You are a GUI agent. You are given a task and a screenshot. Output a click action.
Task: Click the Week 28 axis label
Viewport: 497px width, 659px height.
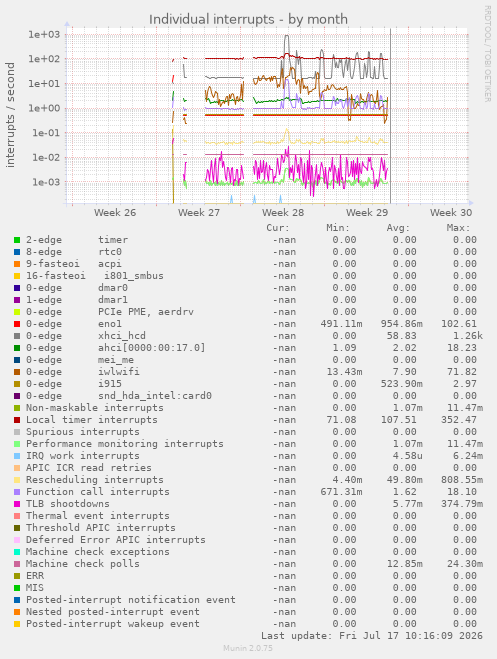pyautogui.click(x=283, y=213)
